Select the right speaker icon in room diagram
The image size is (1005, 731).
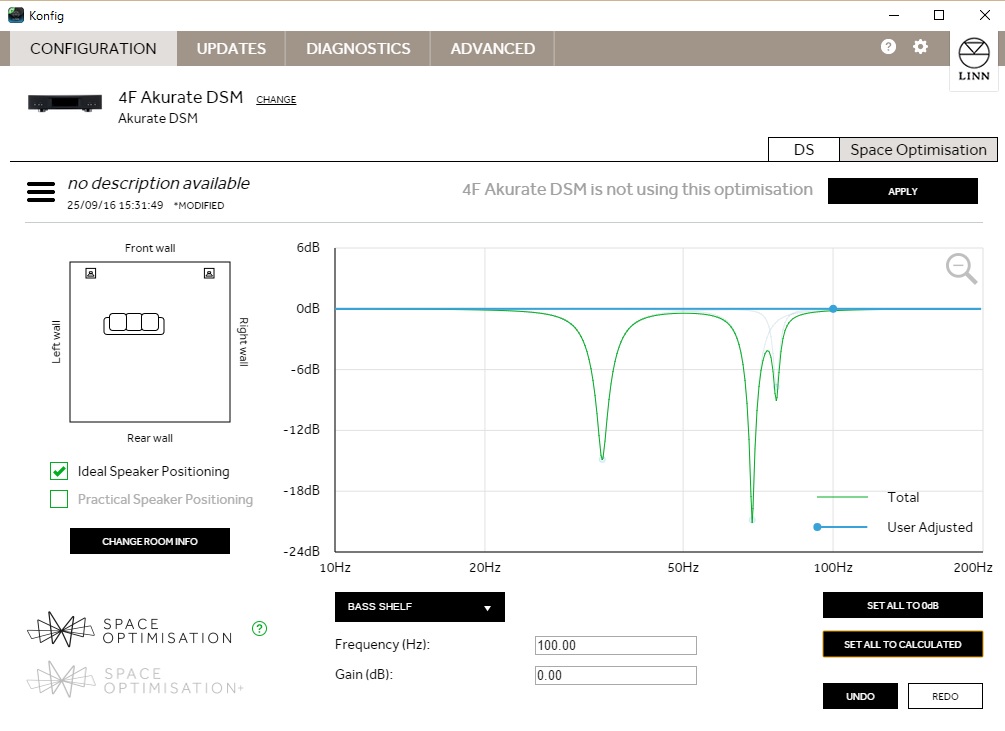[x=209, y=274]
